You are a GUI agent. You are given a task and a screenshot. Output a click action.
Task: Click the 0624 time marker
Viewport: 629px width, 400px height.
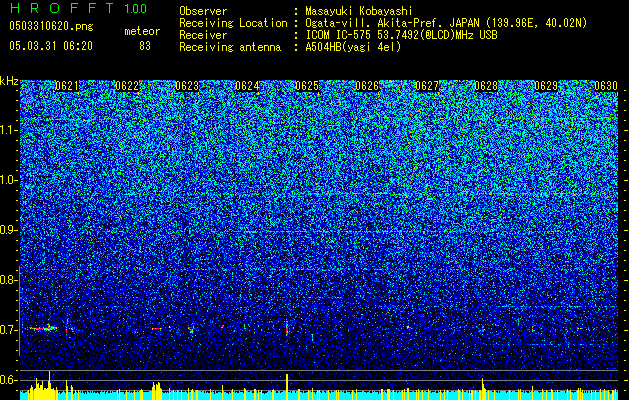click(x=247, y=86)
